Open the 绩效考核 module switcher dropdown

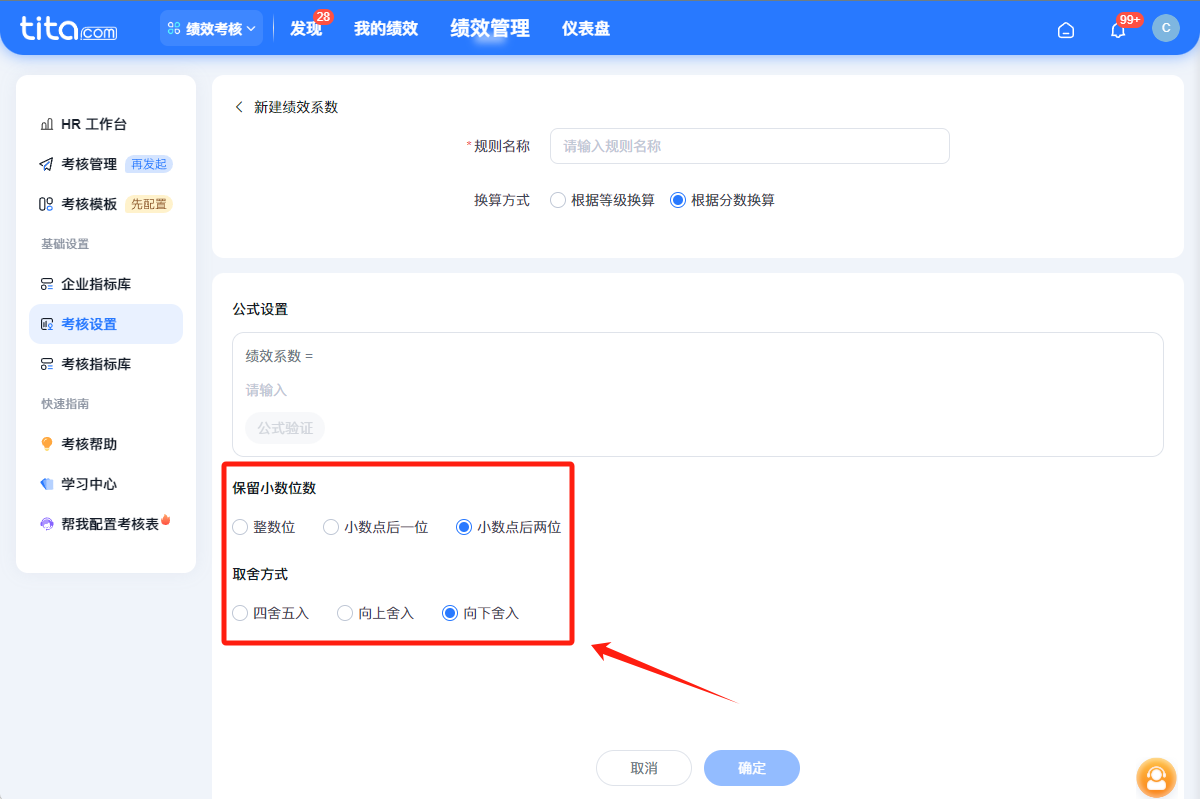pyautogui.click(x=211, y=27)
